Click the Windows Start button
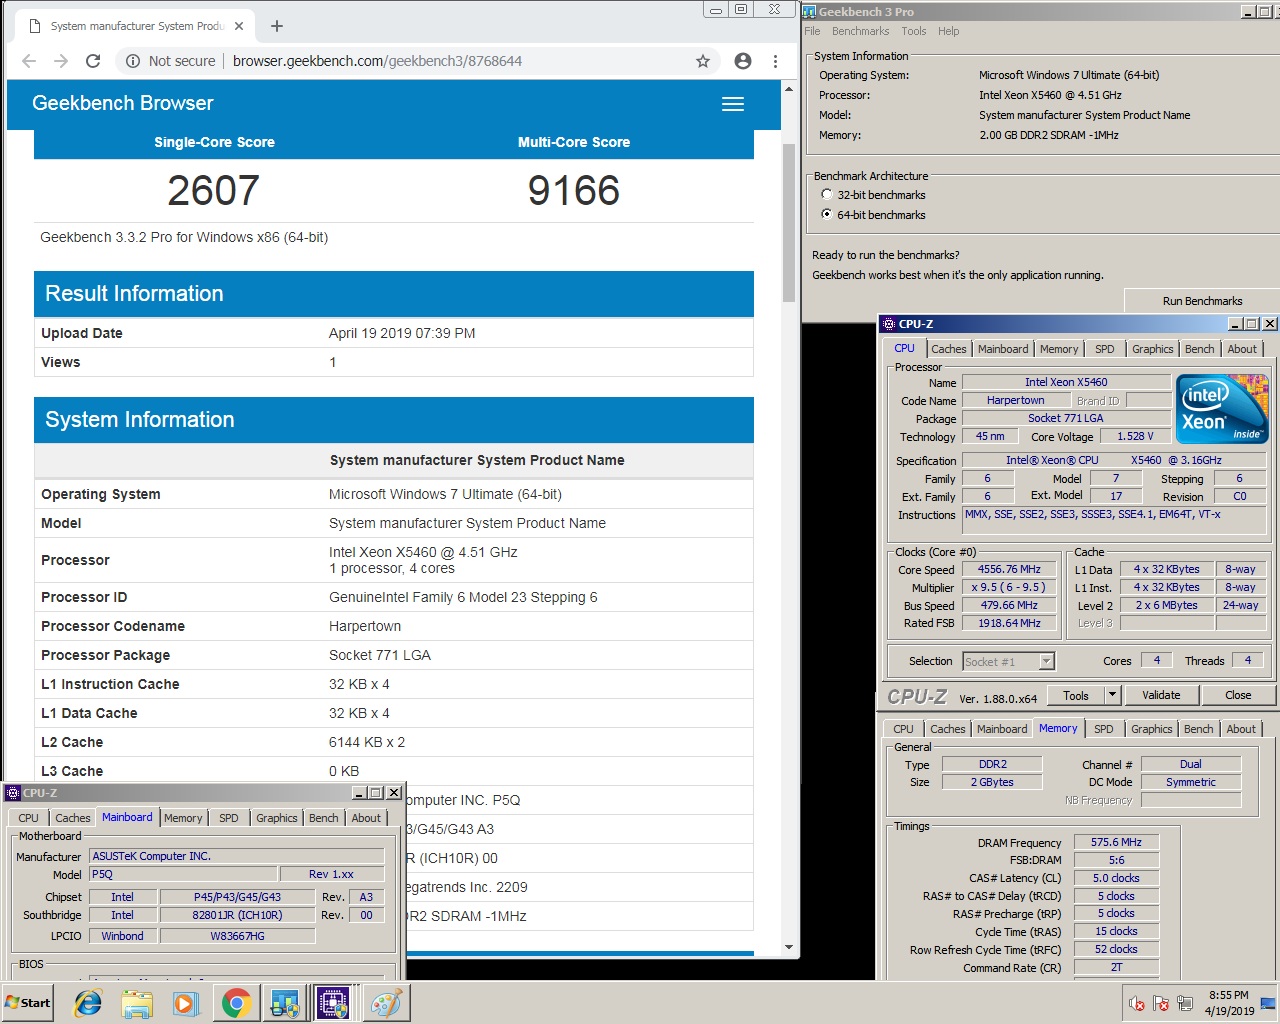Image resolution: width=1280 pixels, height=1024 pixels. click(28, 1003)
